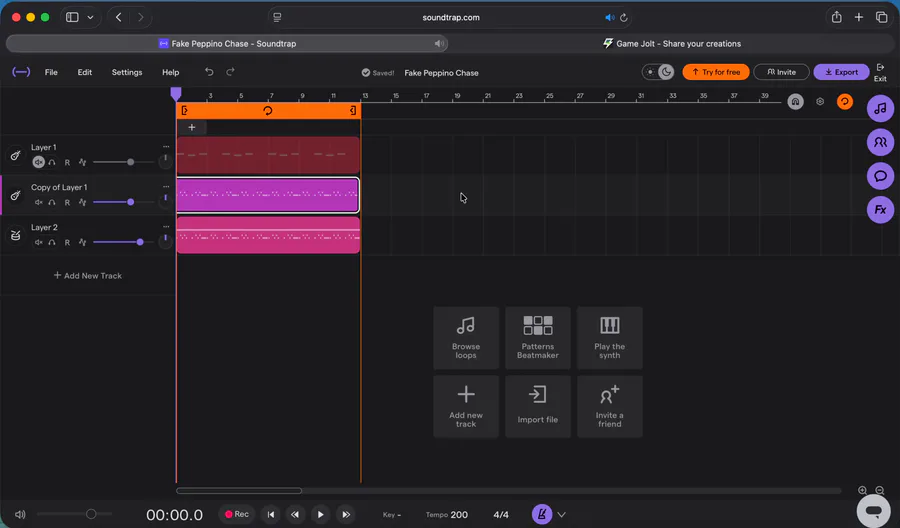Viewport: 900px width, 528px height.
Task: Open the chat panel
Action: (x=880, y=176)
